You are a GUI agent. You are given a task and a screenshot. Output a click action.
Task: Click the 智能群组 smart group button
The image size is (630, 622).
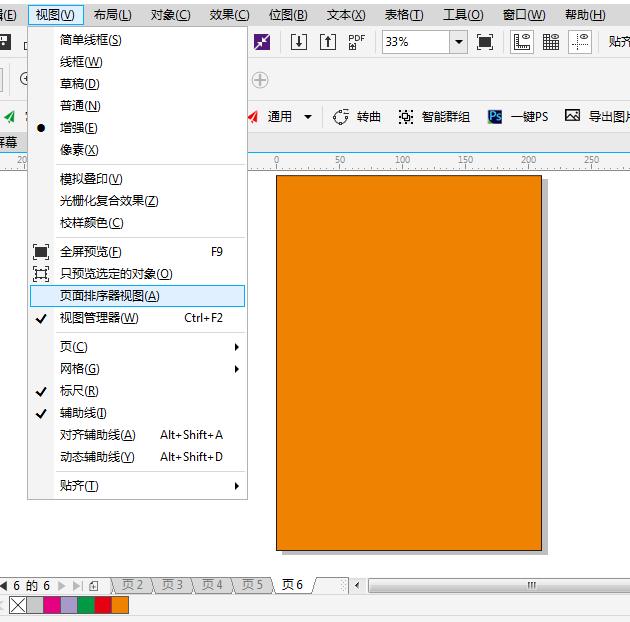pyautogui.click(x=434, y=117)
